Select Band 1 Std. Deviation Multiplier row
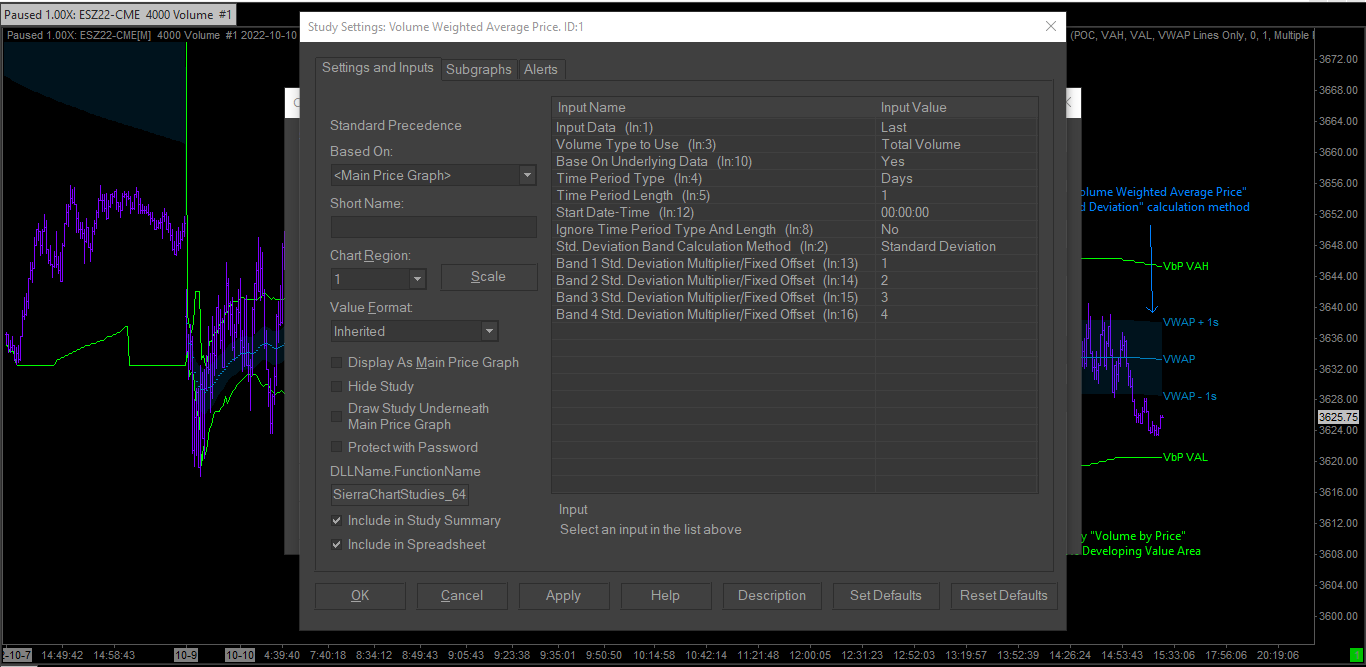The image size is (1366, 667). point(795,263)
